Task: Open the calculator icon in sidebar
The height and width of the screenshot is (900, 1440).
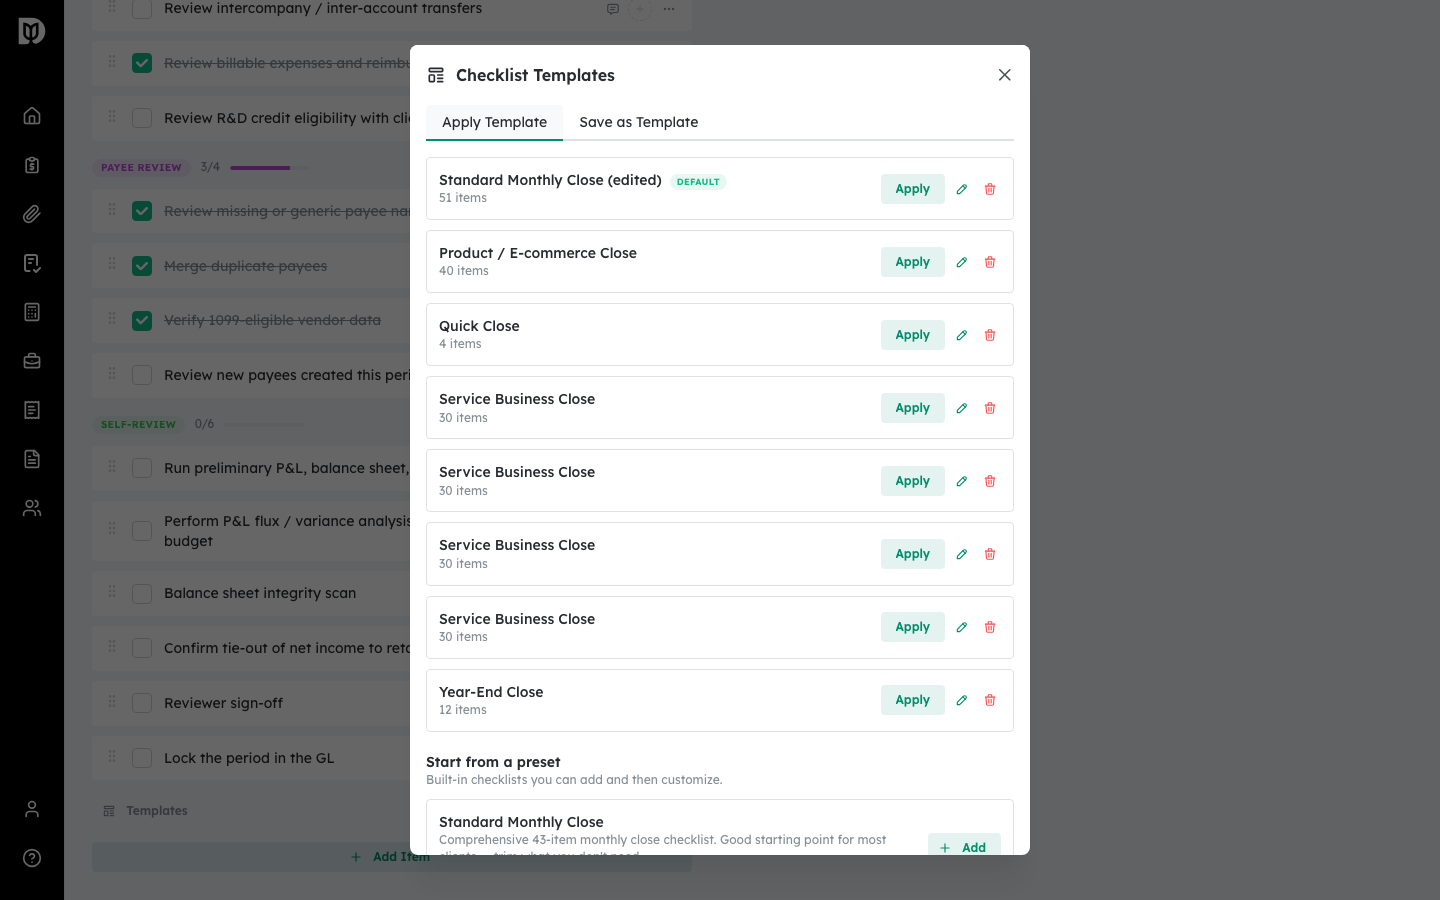Action: (32, 312)
